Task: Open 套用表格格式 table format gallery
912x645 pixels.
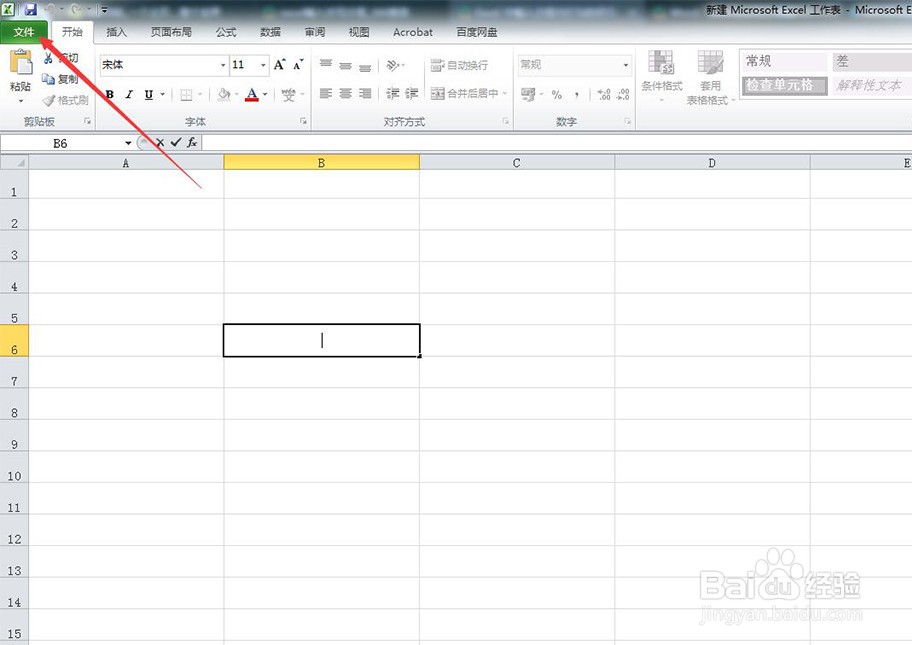Action: [710, 77]
